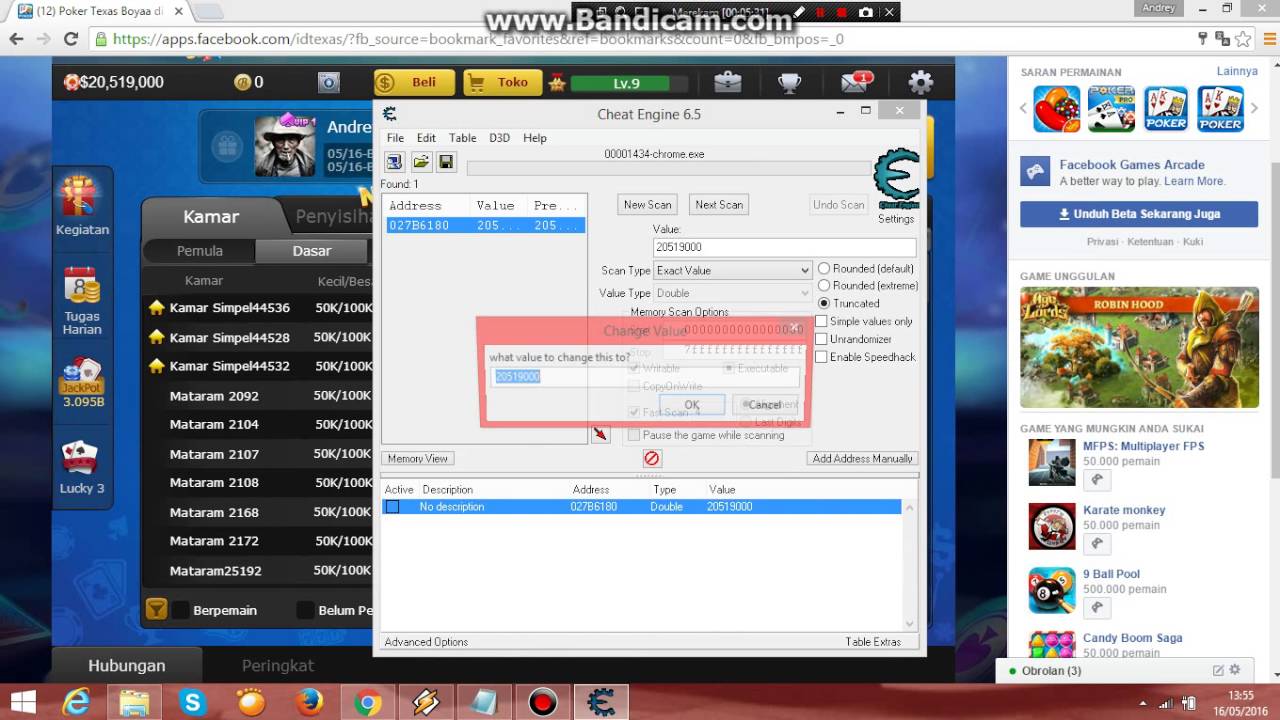Image resolution: width=1280 pixels, height=720 pixels.
Task: Open game settings gear icon
Action: (x=920, y=82)
